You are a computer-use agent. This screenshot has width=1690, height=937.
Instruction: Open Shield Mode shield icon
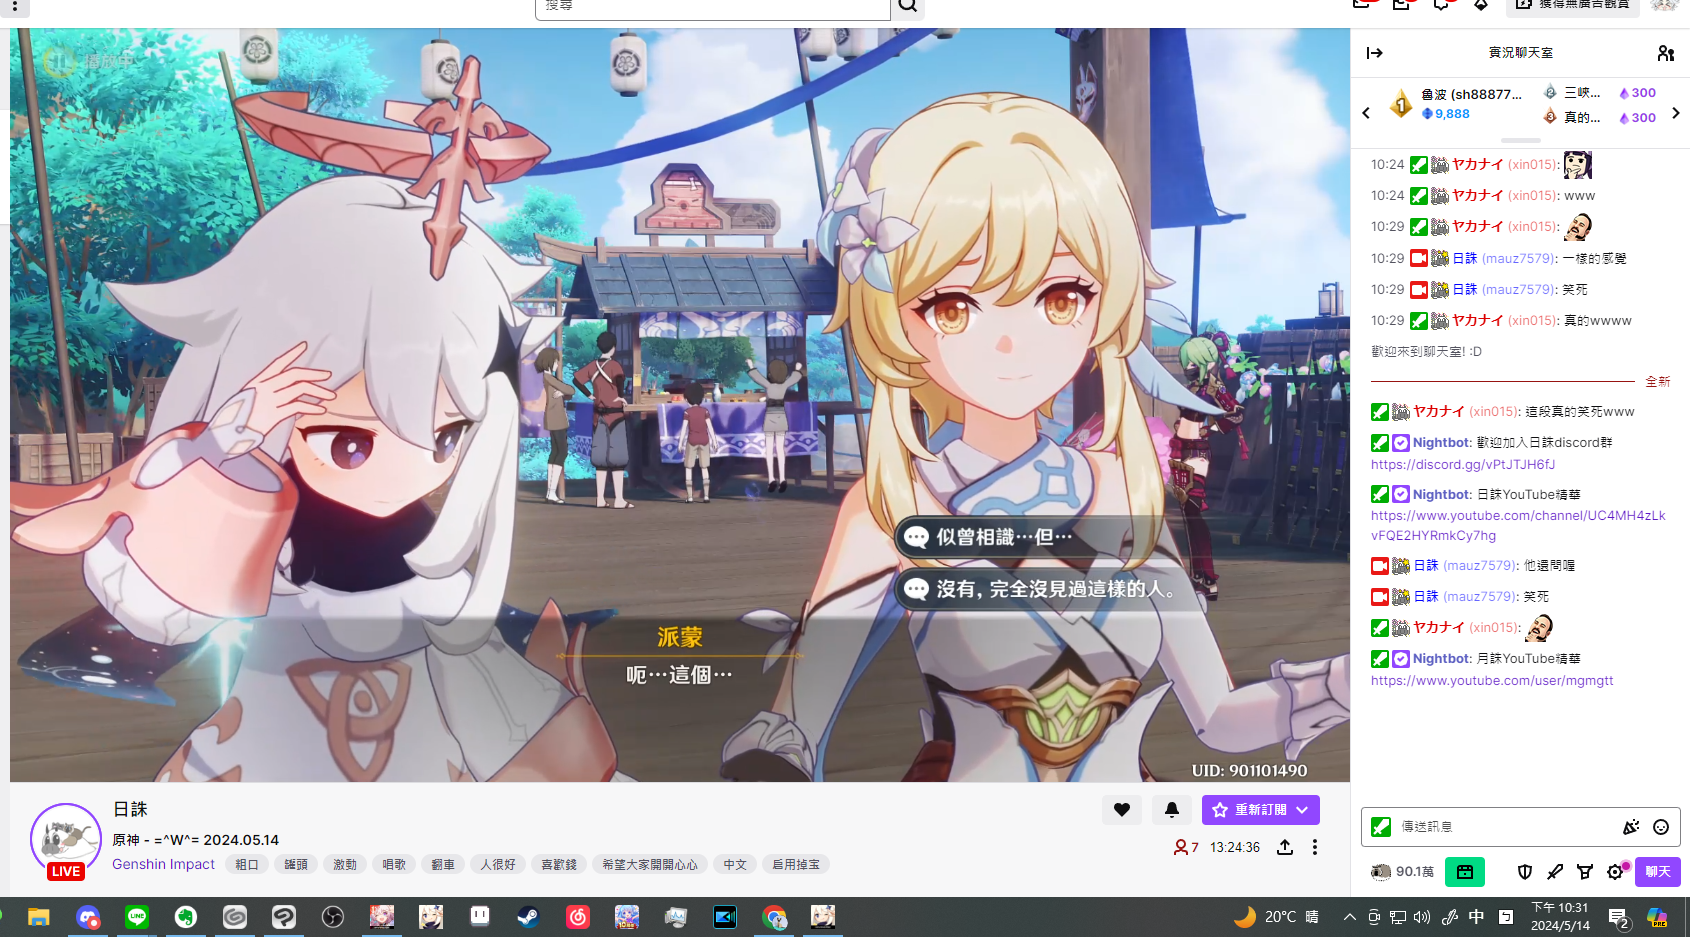point(1525,872)
